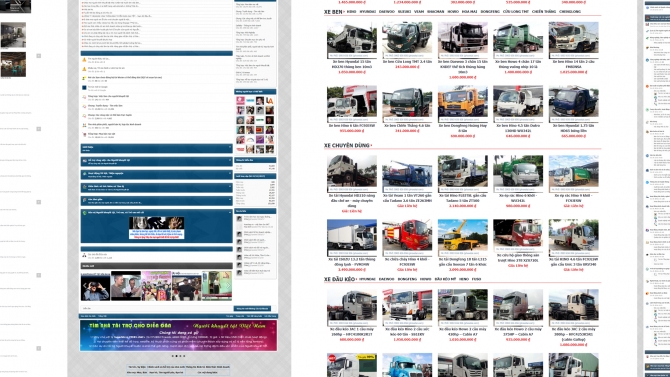
Task: Select HYUNDAI in the XE ĐẦU KÉO row
Action: tap(367, 279)
